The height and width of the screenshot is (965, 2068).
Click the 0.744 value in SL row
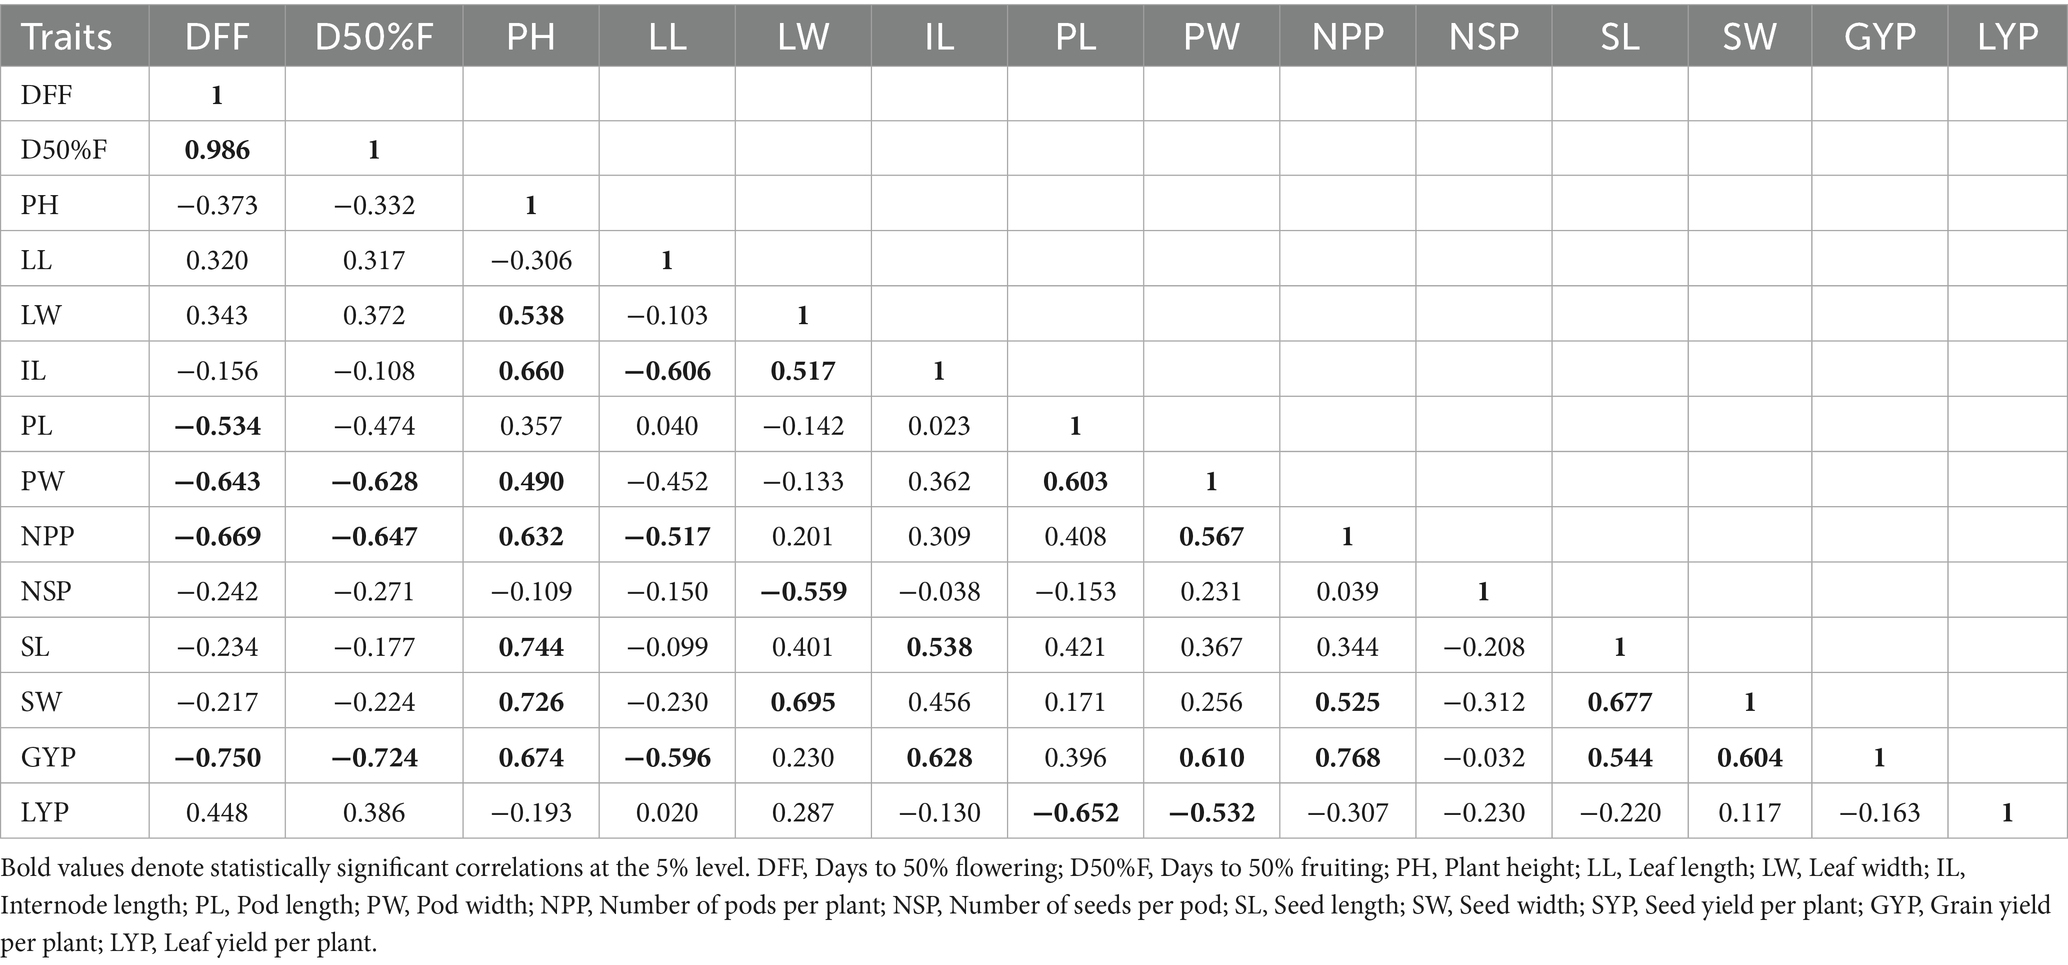coord(530,647)
